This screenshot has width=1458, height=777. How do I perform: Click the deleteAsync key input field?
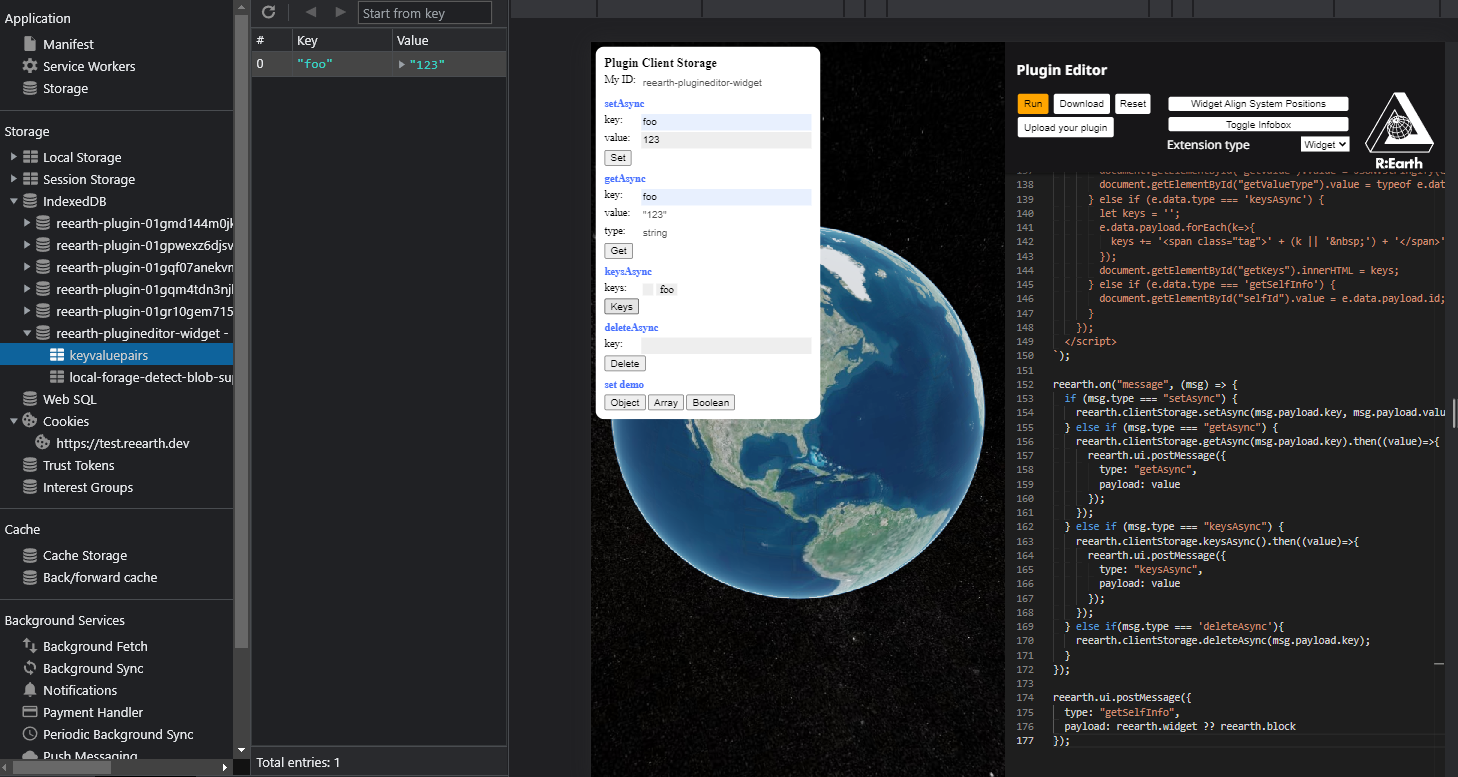coord(726,345)
